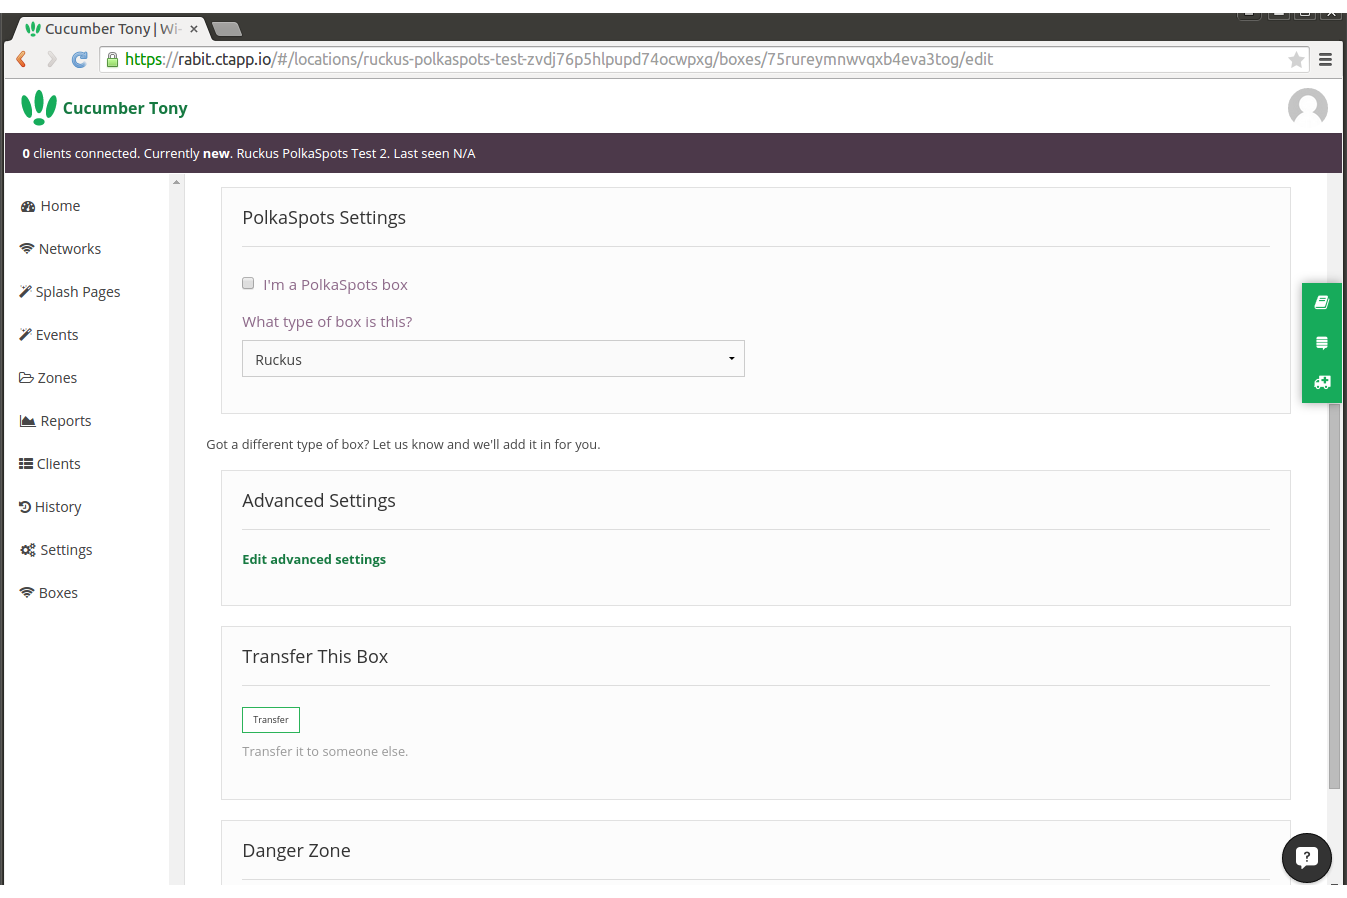Click the Cucumber Tony logo icon
The width and height of the screenshot is (1347, 898).
(x=39, y=107)
